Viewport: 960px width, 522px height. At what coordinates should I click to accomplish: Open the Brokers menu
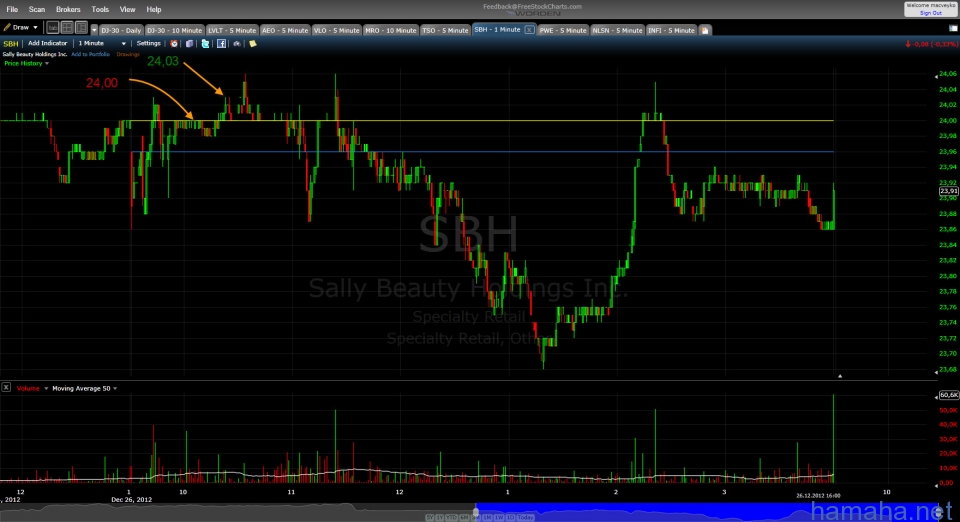pos(68,9)
